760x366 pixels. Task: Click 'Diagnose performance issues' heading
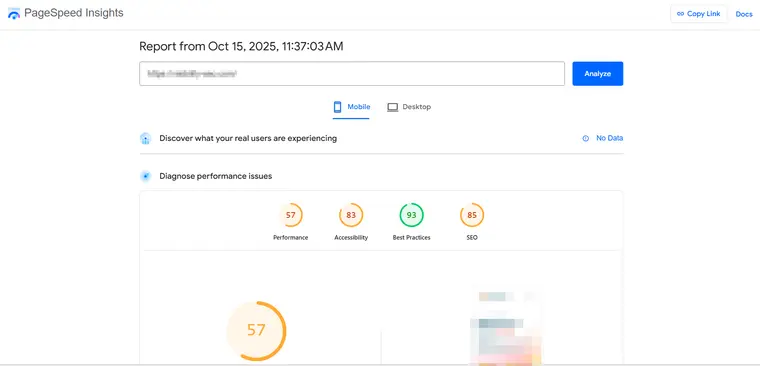pyautogui.click(x=216, y=176)
